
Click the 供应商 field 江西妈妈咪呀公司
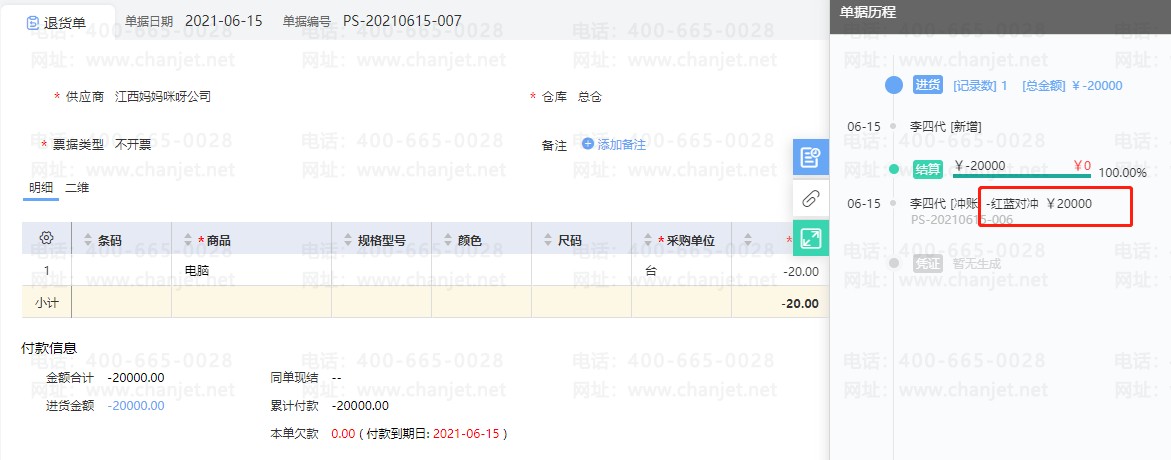163,96
